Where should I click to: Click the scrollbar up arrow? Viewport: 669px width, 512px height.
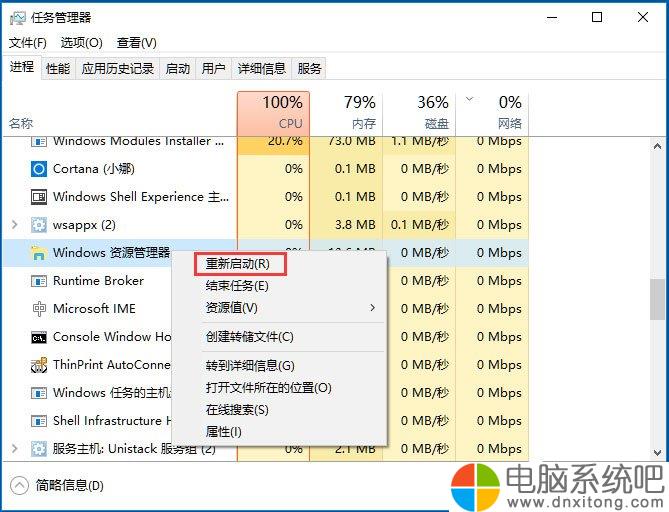pyautogui.click(x=657, y=146)
